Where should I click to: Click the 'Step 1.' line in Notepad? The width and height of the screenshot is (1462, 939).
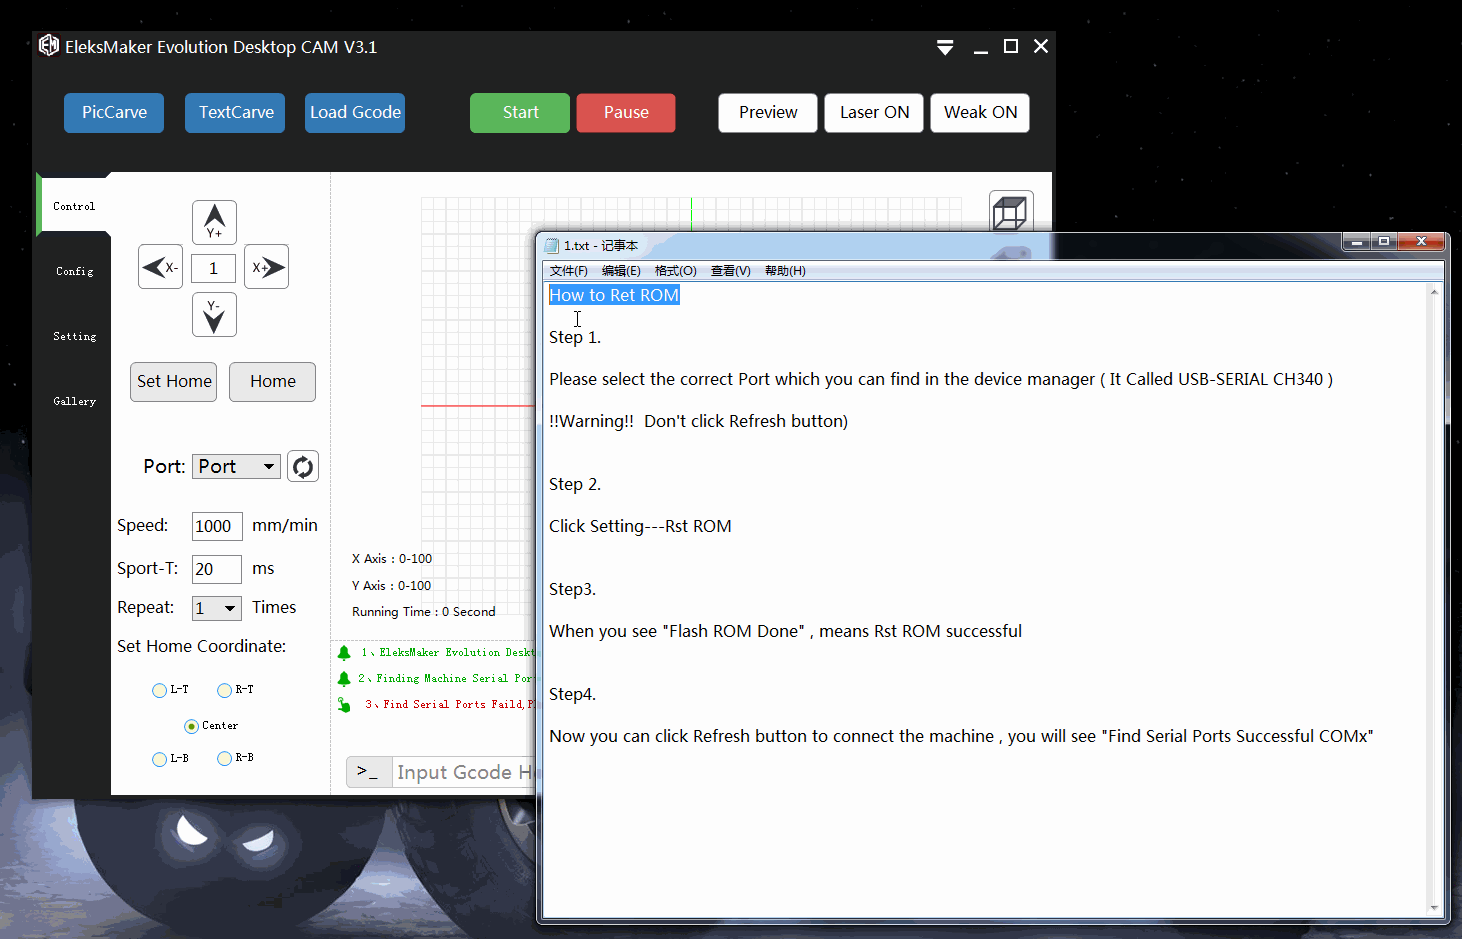click(x=575, y=337)
